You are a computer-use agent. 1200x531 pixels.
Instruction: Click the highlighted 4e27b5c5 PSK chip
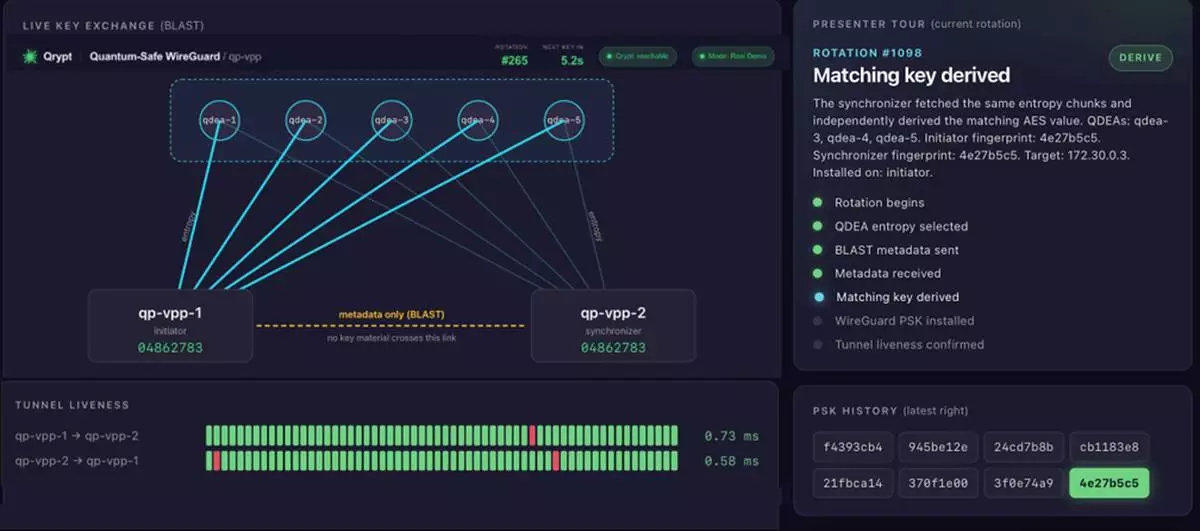(x=1110, y=483)
